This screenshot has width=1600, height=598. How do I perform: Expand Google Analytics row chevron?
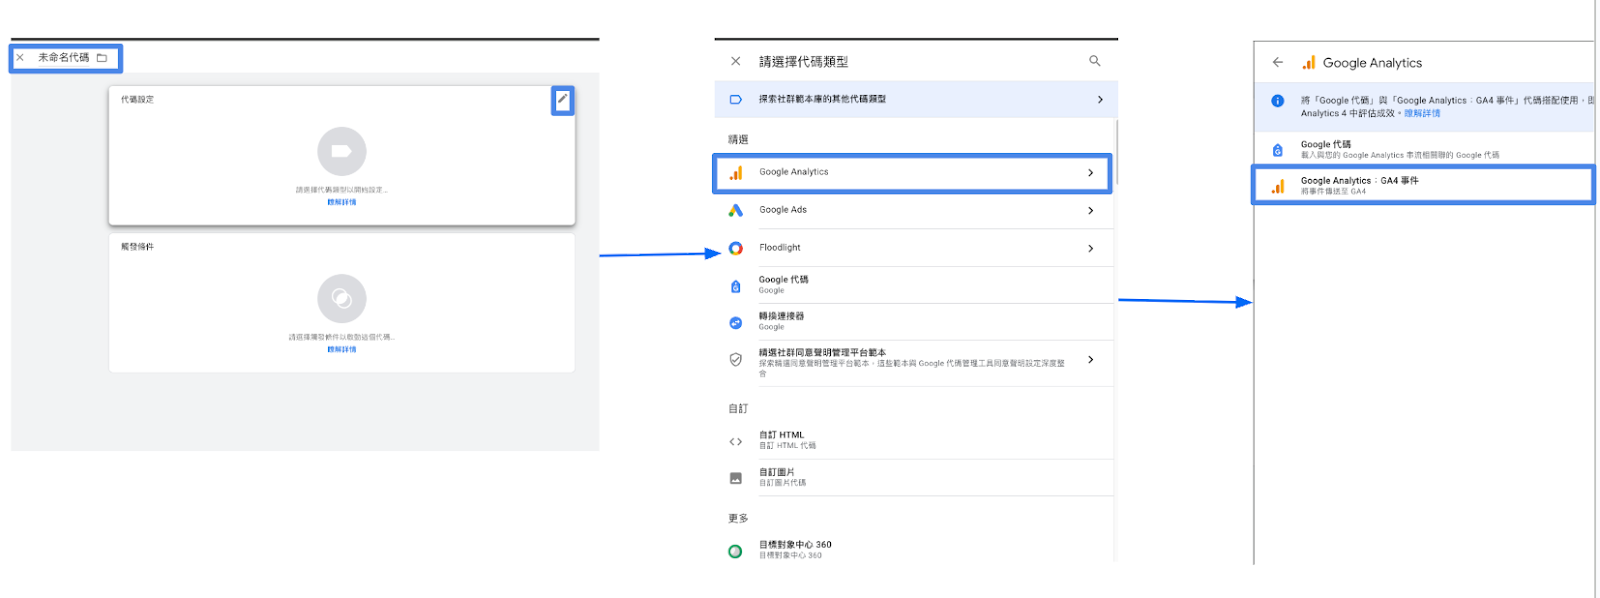click(1091, 173)
